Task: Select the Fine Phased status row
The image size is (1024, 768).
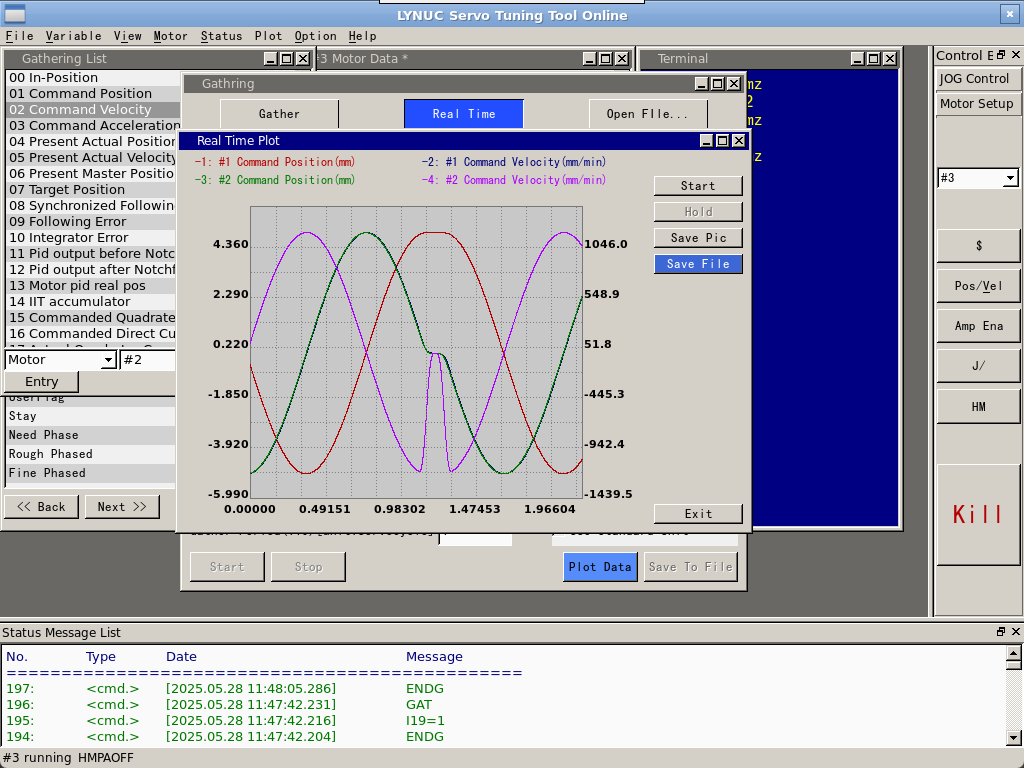Action: (91, 473)
